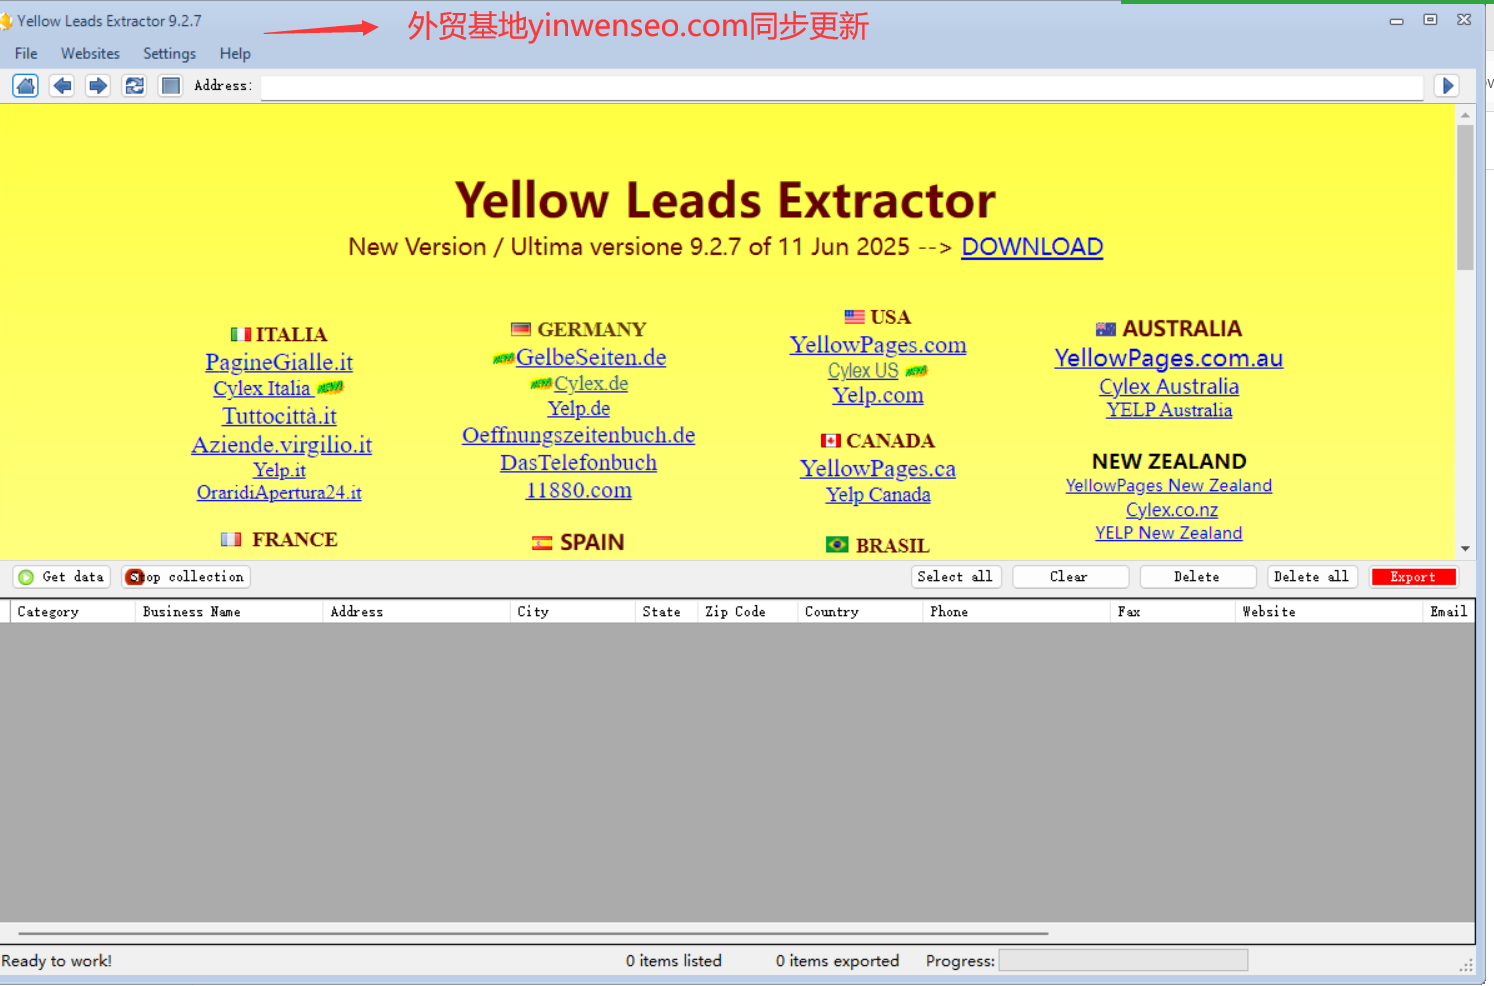Open YellowPages.ca link
Screen dimensions: 1494x986
click(878, 469)
